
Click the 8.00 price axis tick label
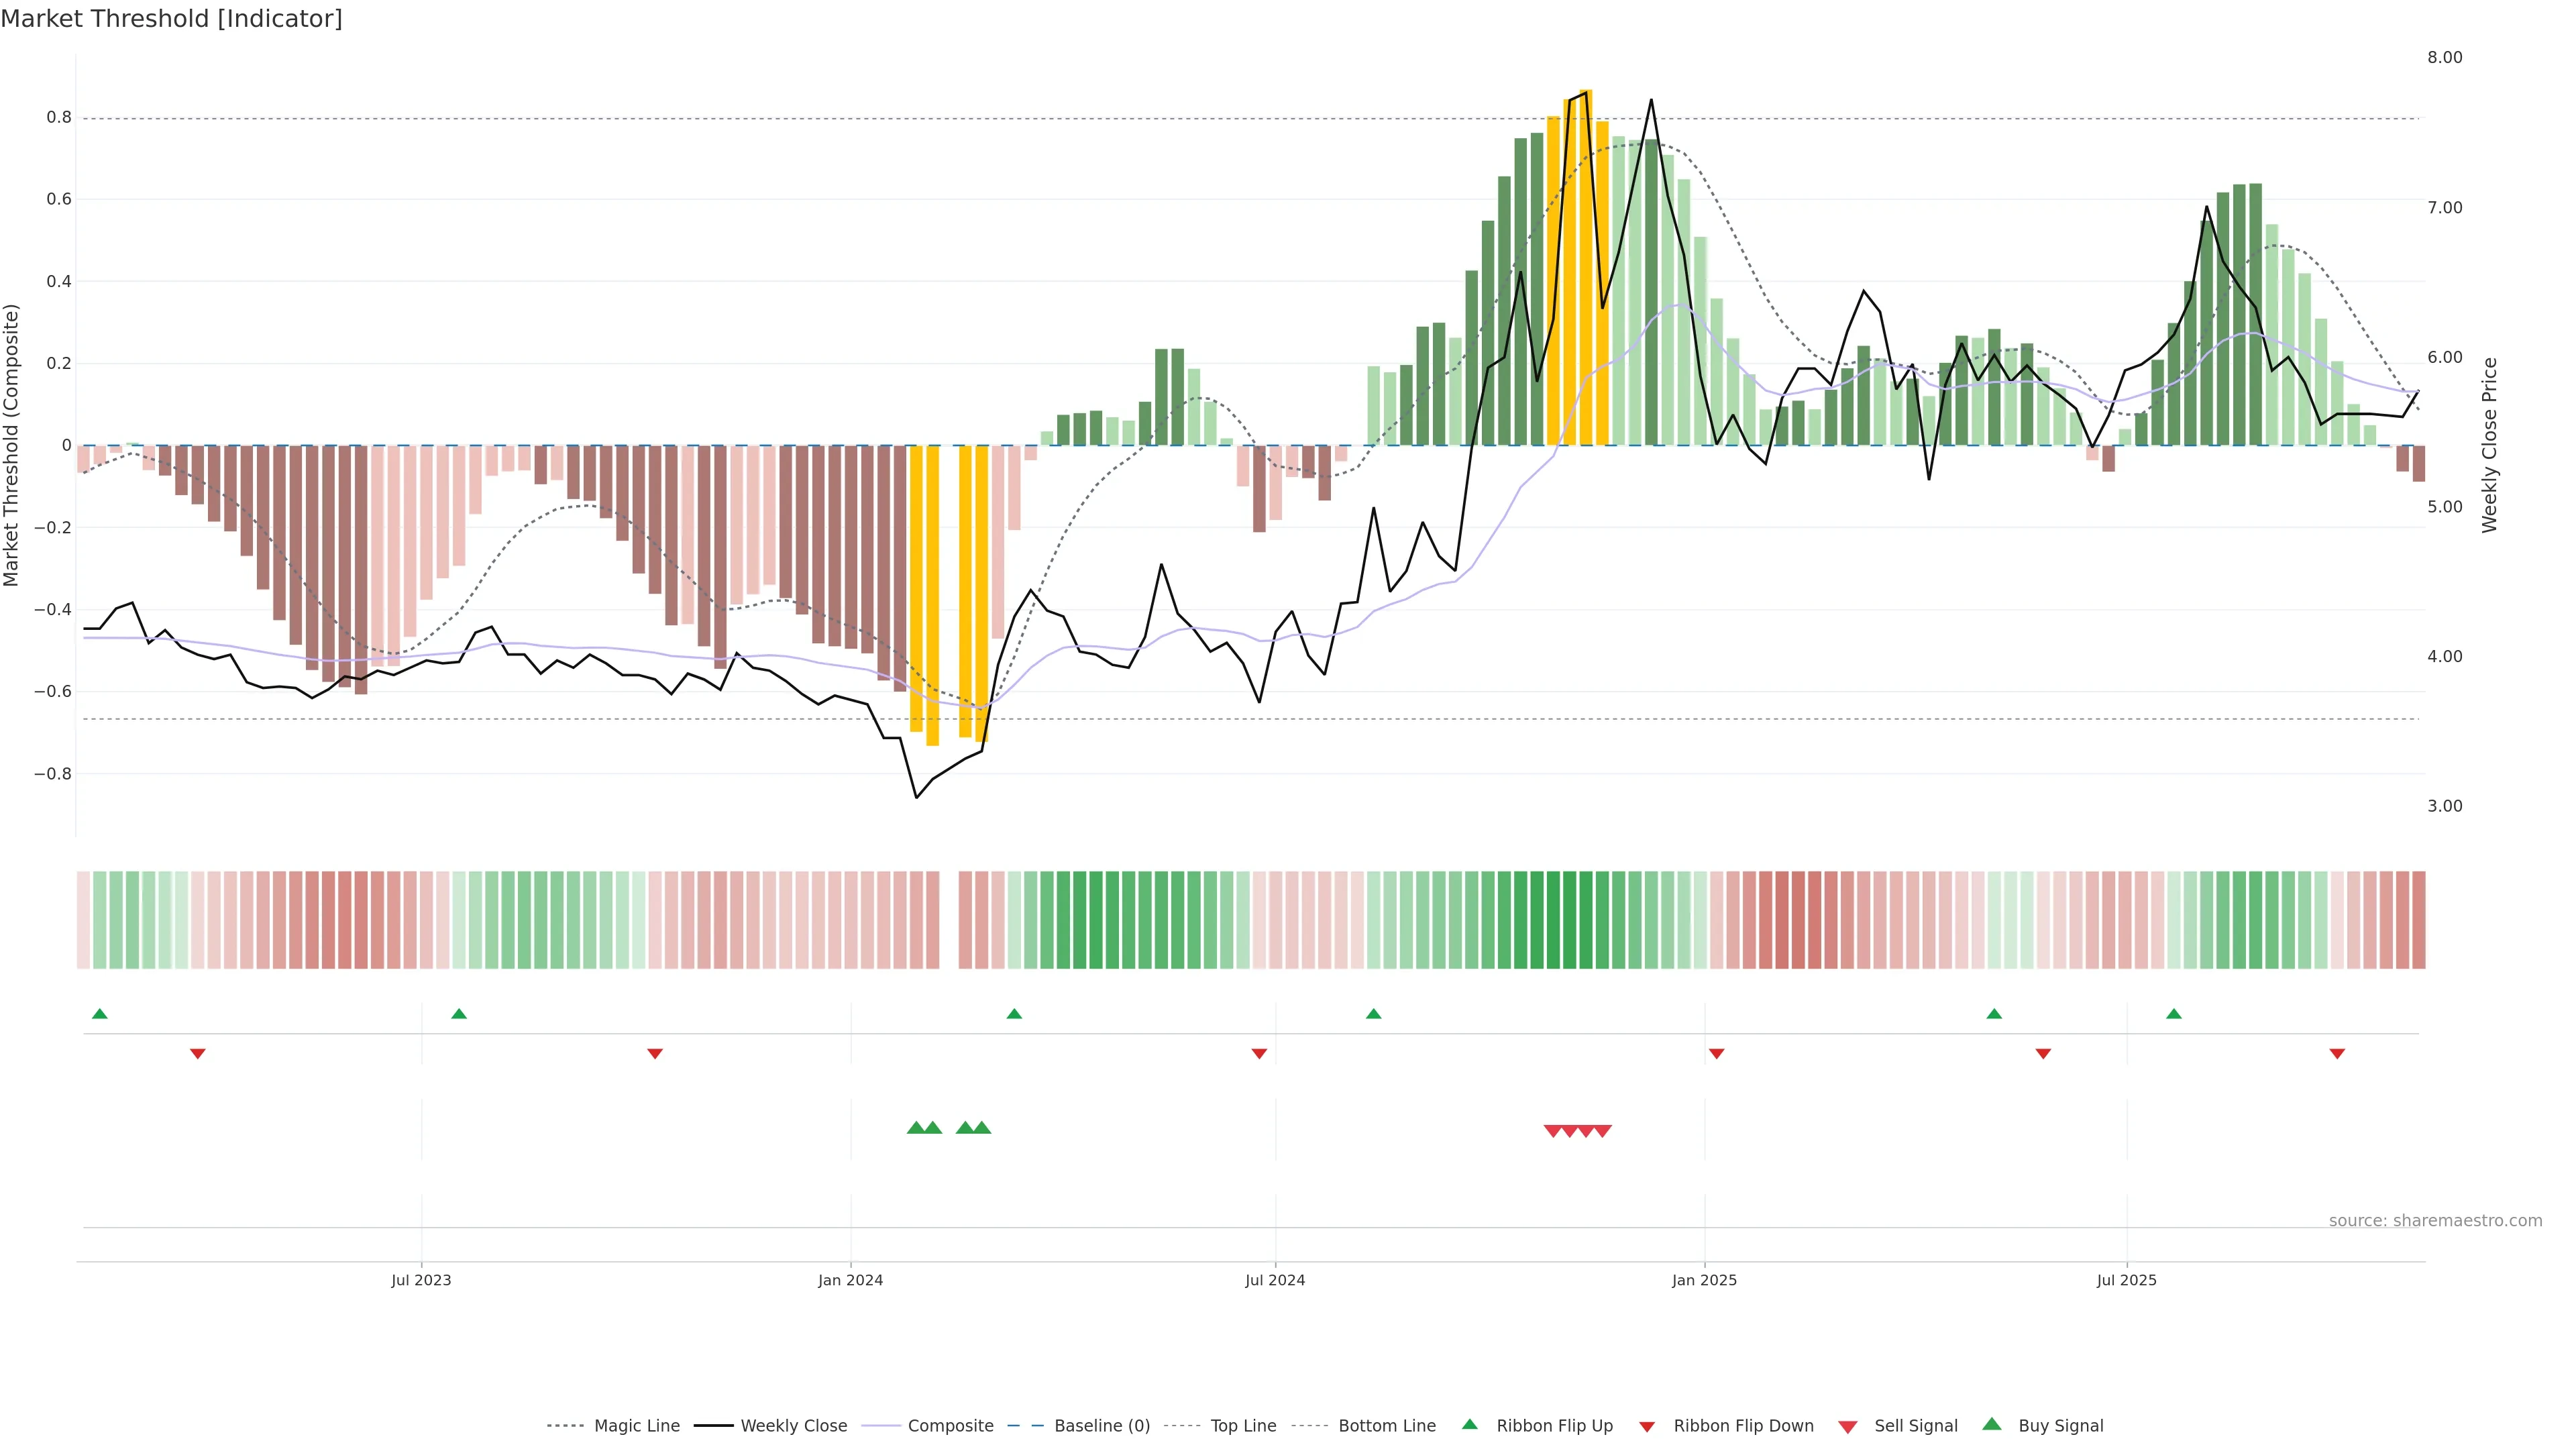click(2444, 57)
